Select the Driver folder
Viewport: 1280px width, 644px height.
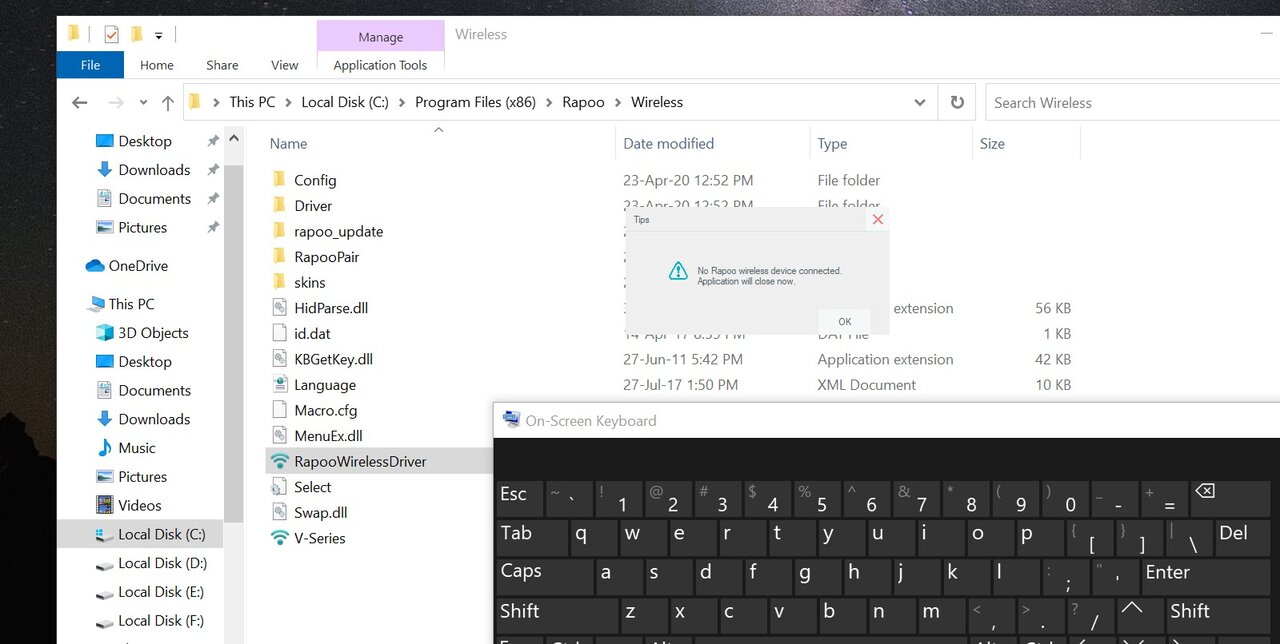[x=313, y=206]
